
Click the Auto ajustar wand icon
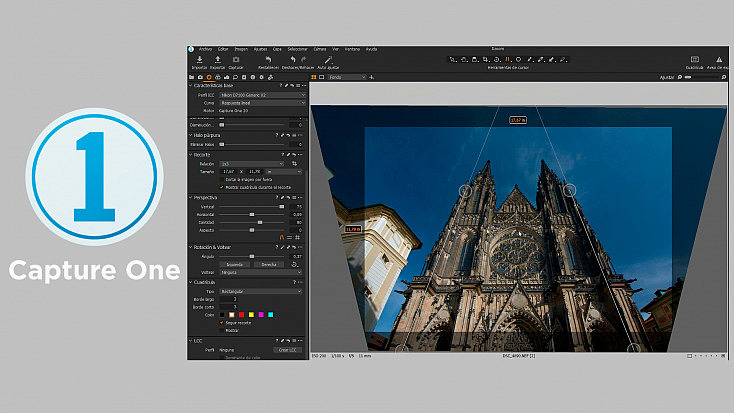[x=328, y=59]
